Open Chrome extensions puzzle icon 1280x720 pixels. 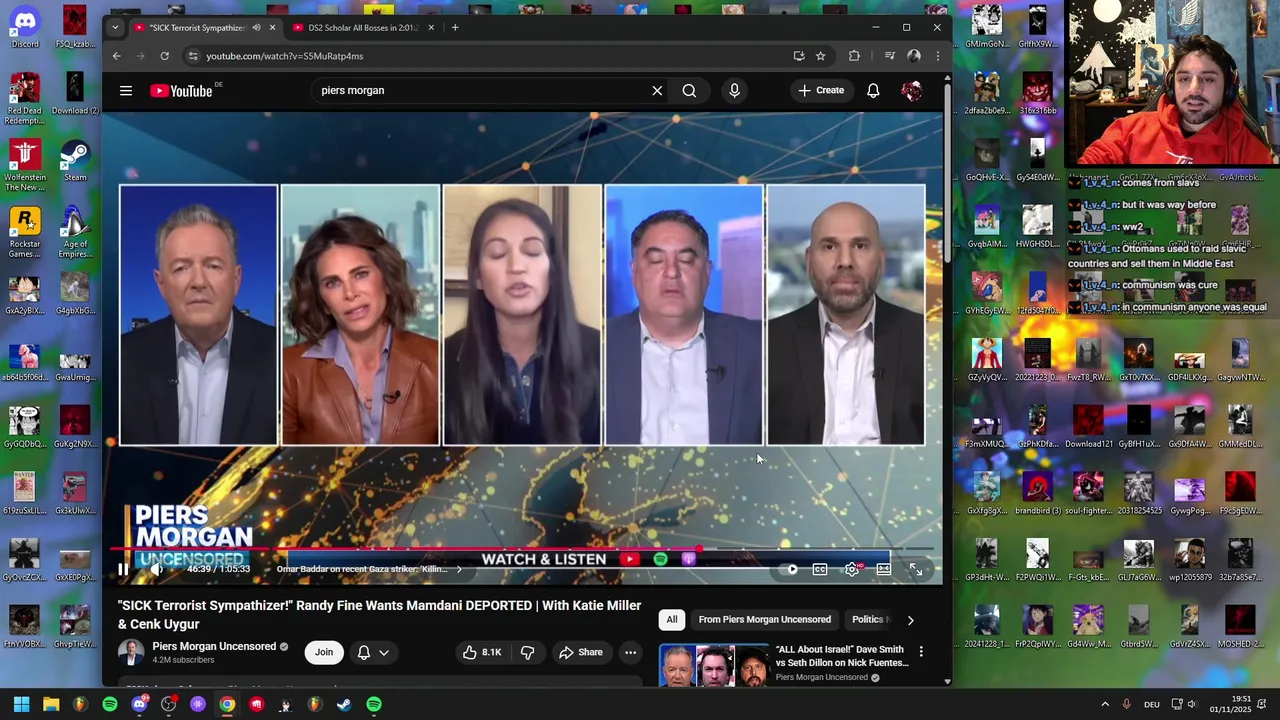[x=854, y=56]
